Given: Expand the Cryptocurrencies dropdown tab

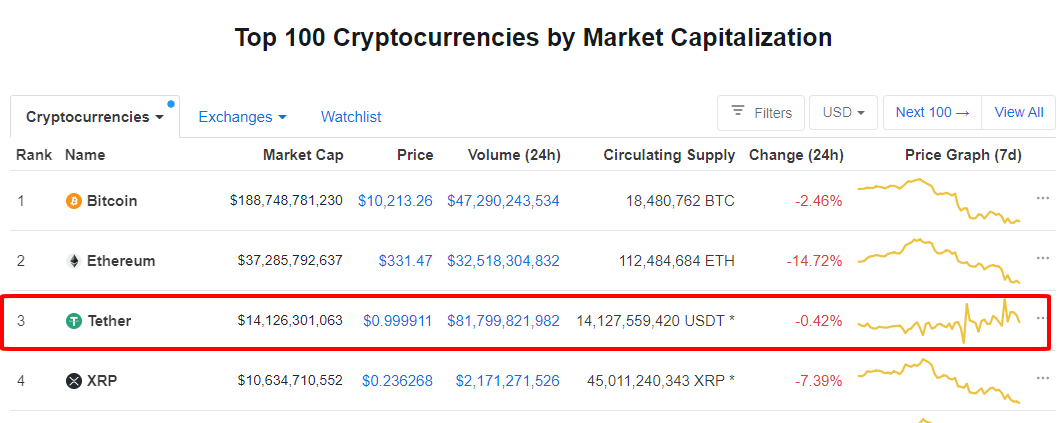Looking at the screenshot, I should 95,117.
